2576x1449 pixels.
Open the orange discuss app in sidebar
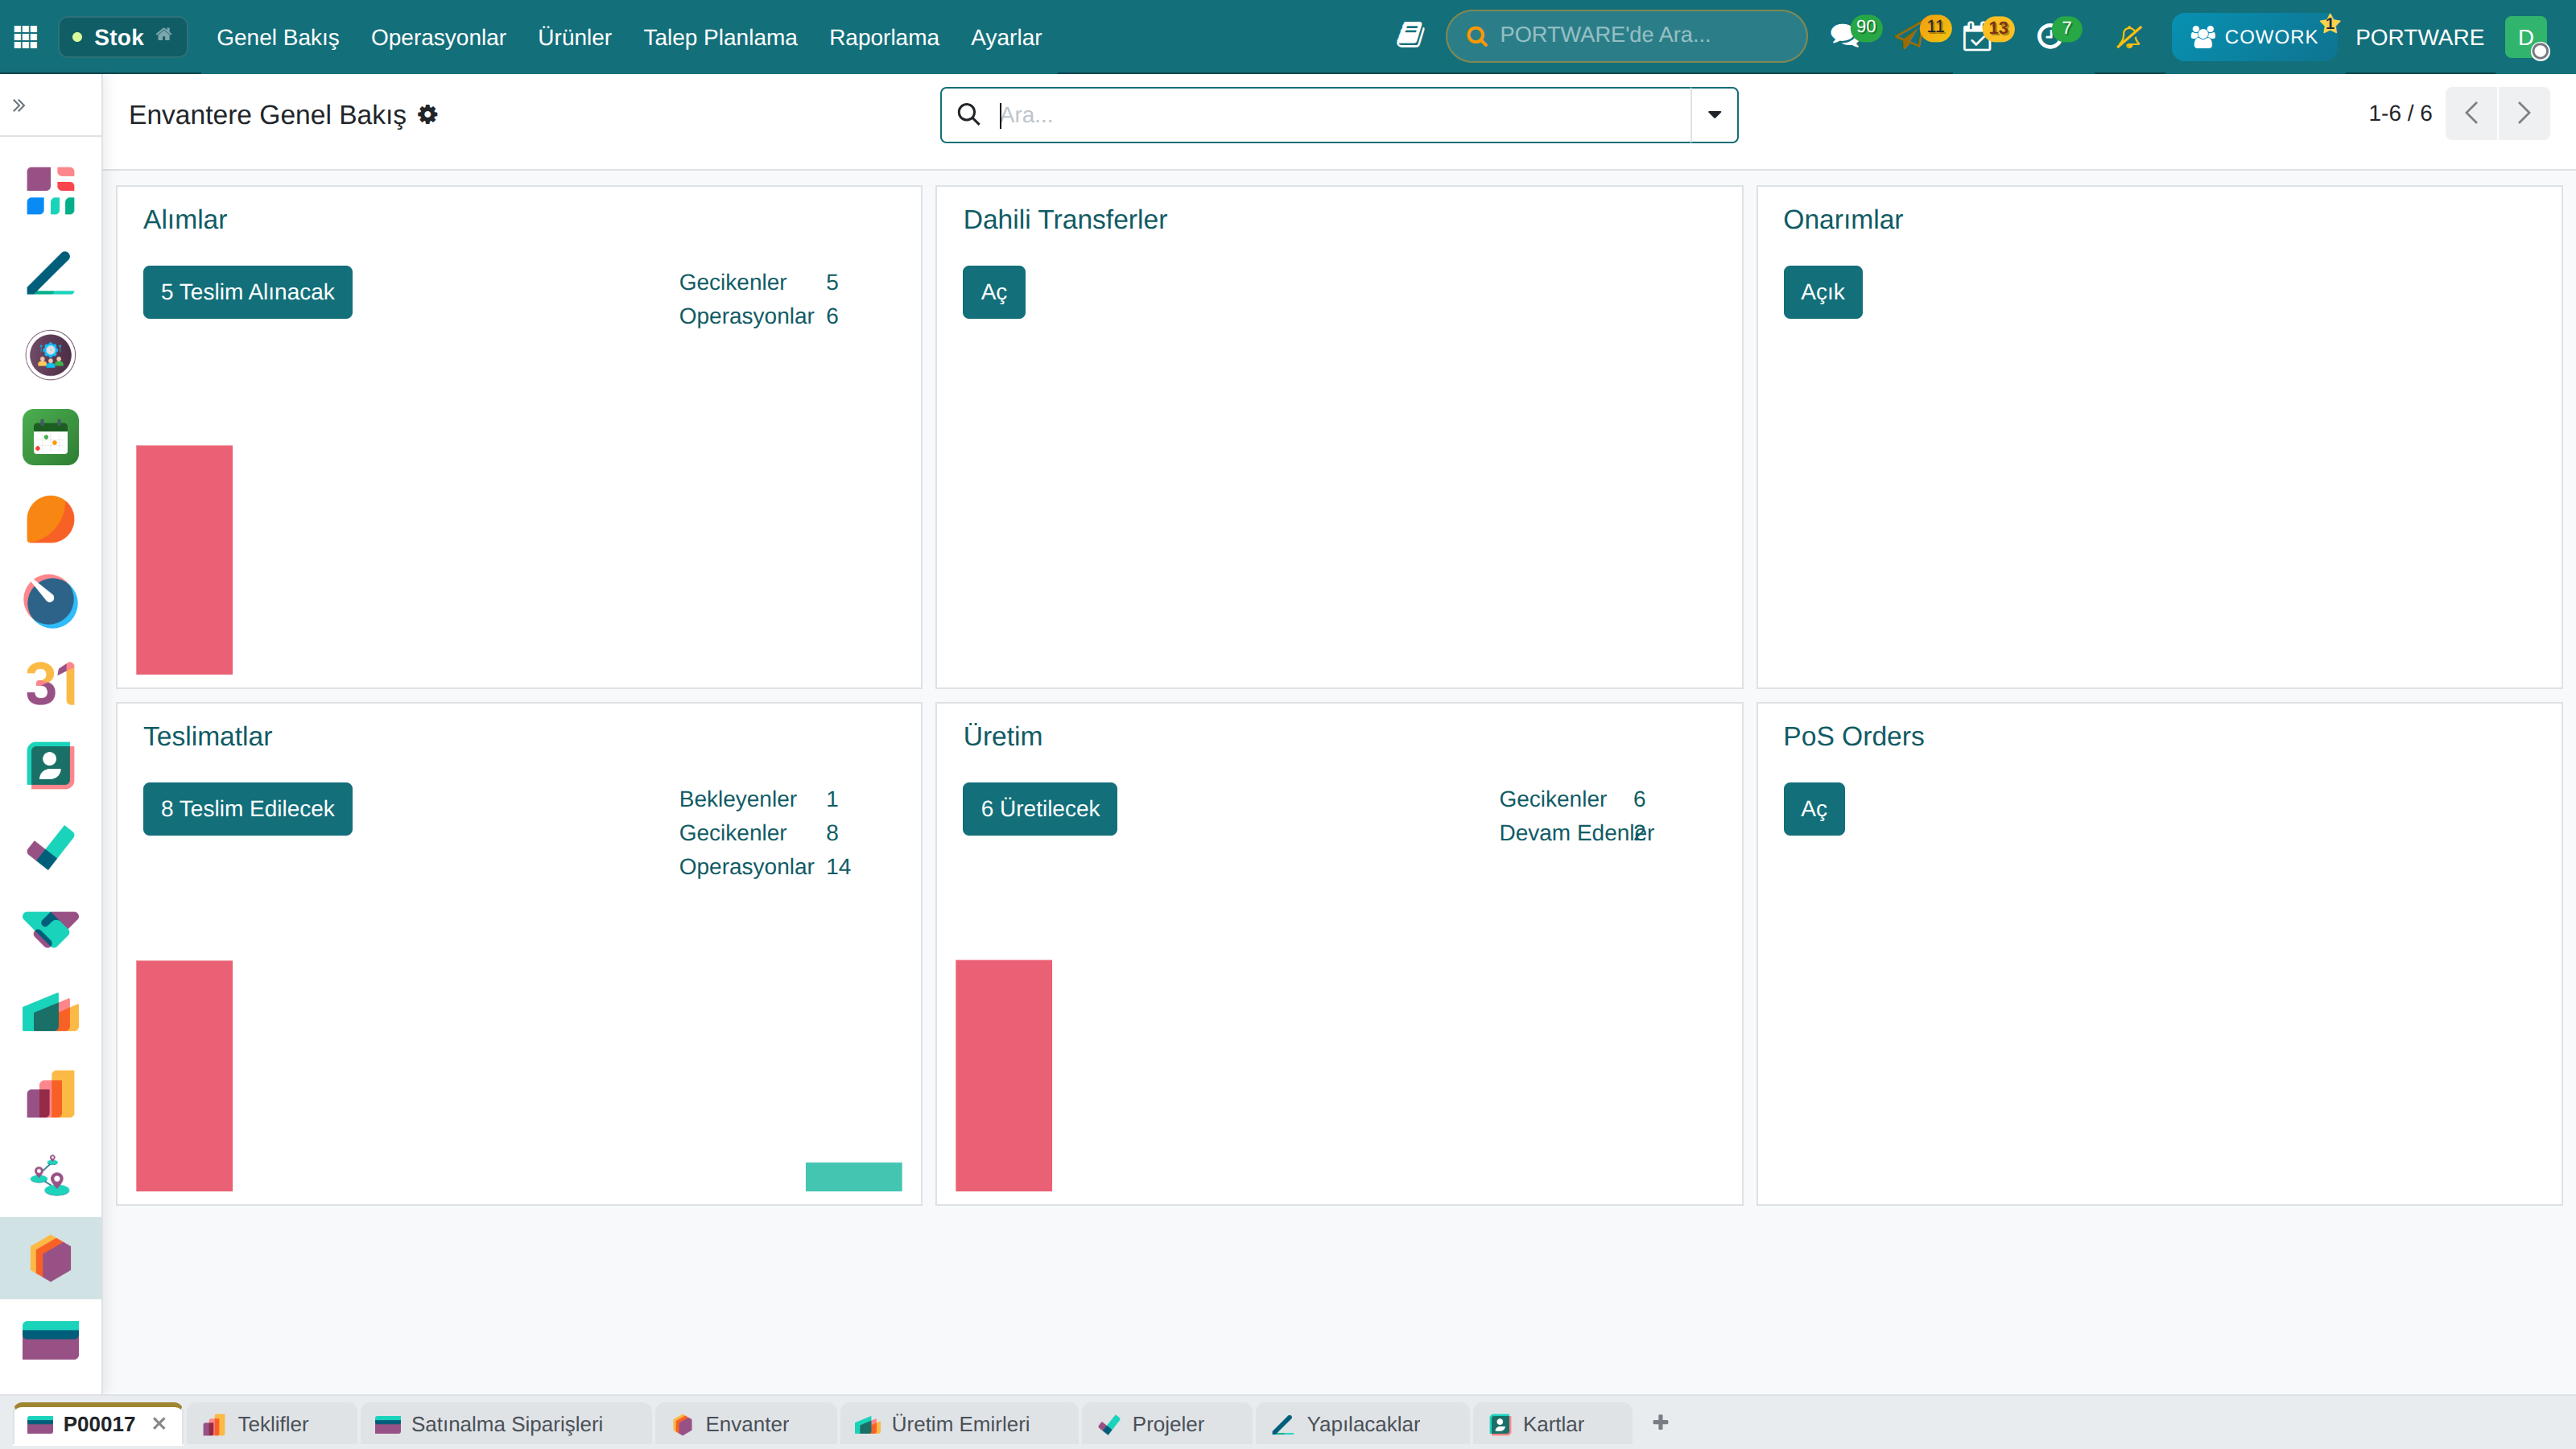[50, 519]
